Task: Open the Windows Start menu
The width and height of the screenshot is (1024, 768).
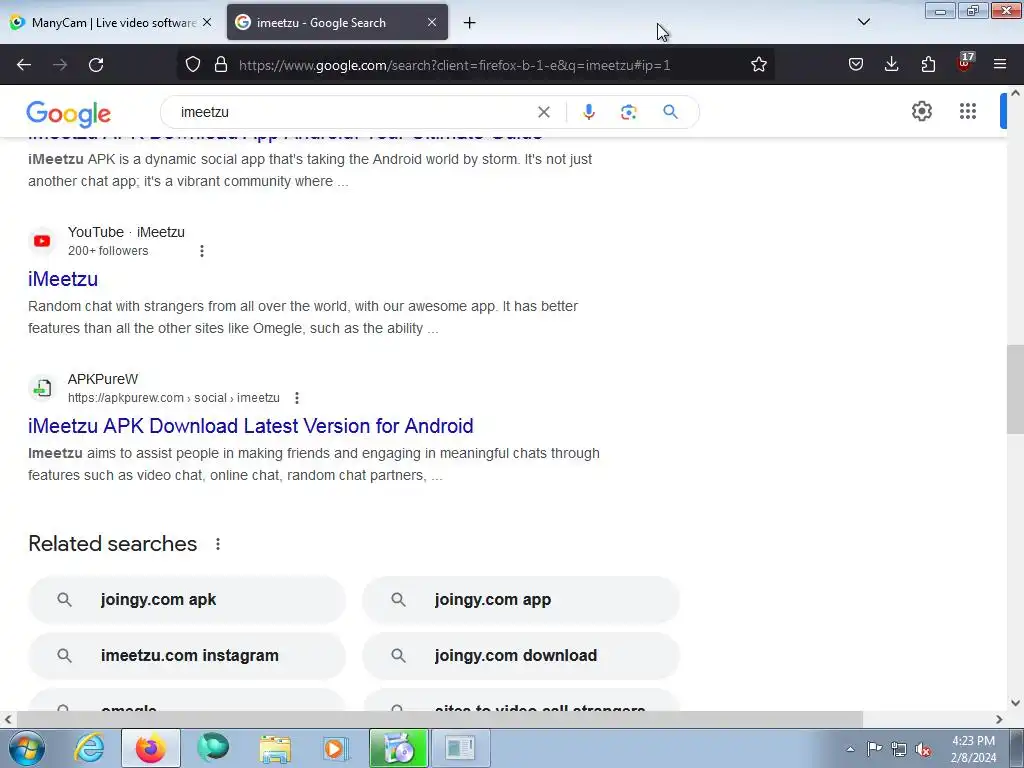Action: pyautogui.click(x=27, y=748)
